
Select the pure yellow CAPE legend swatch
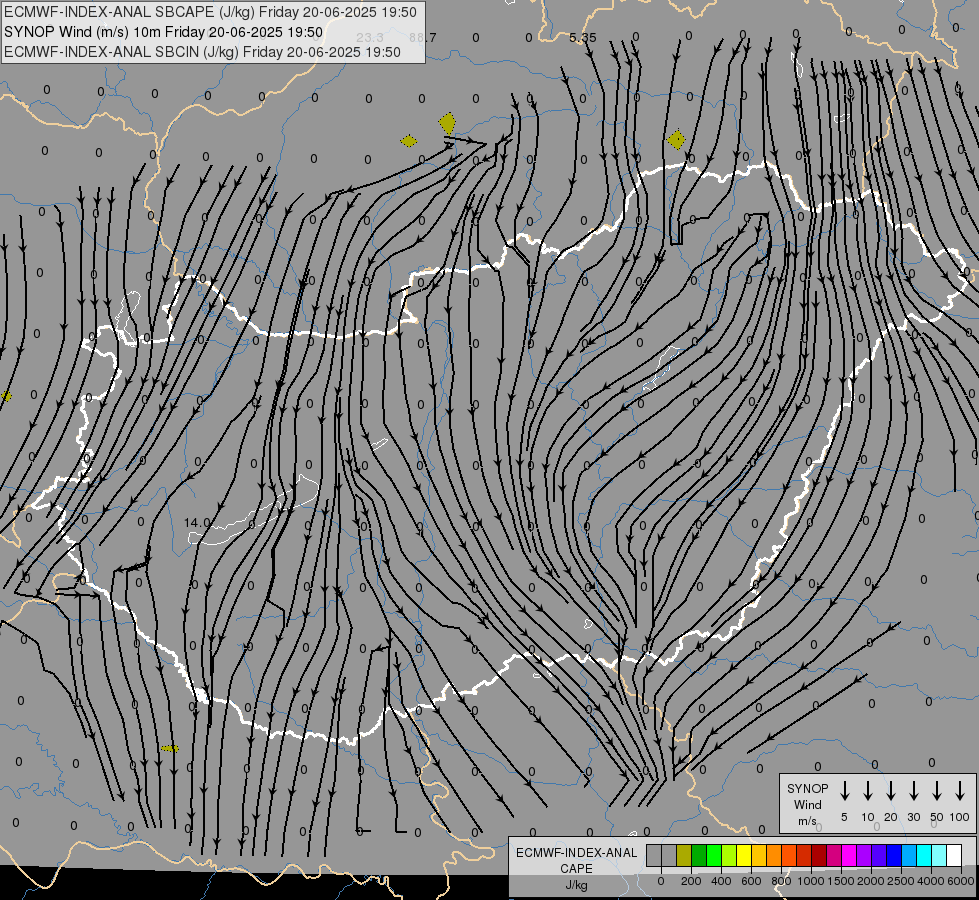click(x=744, y=855)
